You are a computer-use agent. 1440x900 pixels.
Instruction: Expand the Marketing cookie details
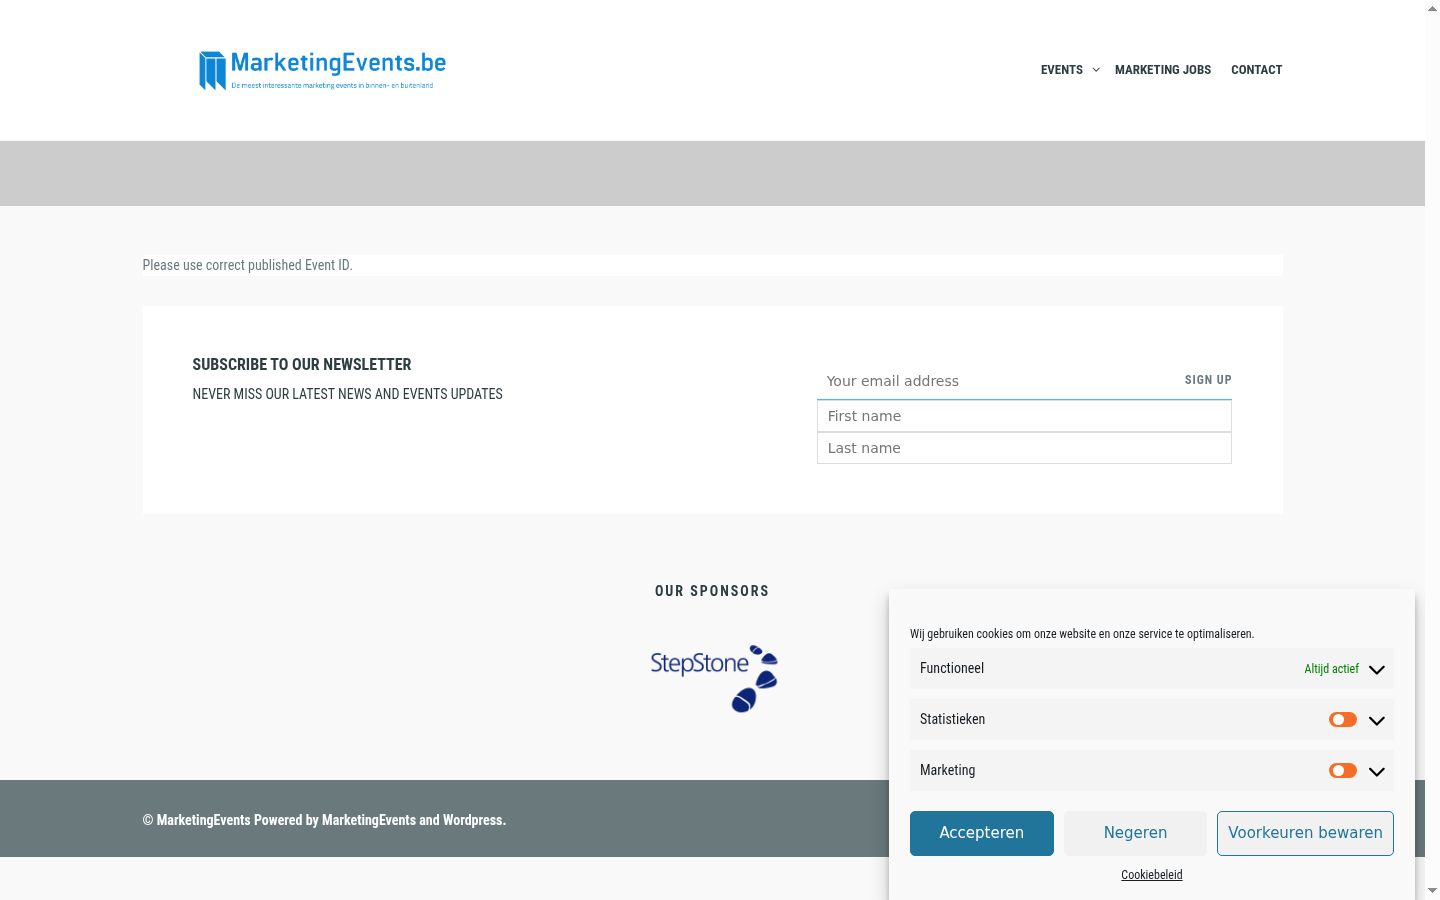pos(1377,771)
